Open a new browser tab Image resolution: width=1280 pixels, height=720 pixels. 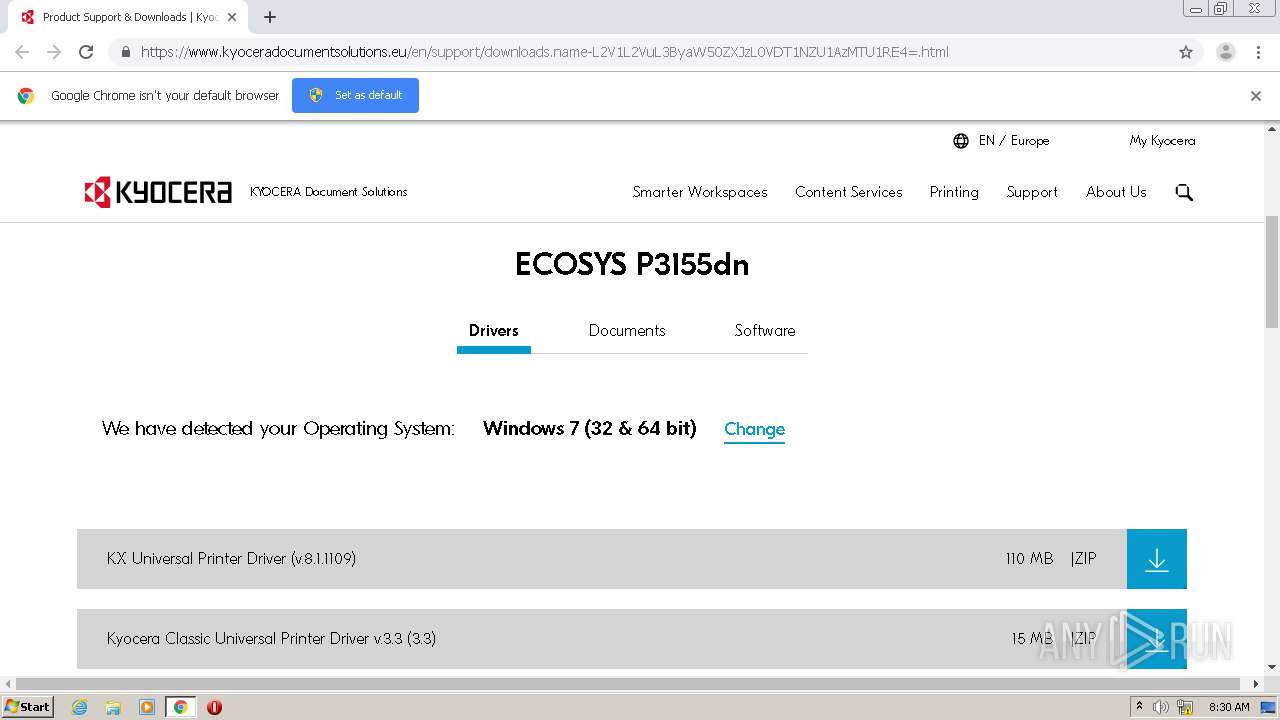coord(270,17)
